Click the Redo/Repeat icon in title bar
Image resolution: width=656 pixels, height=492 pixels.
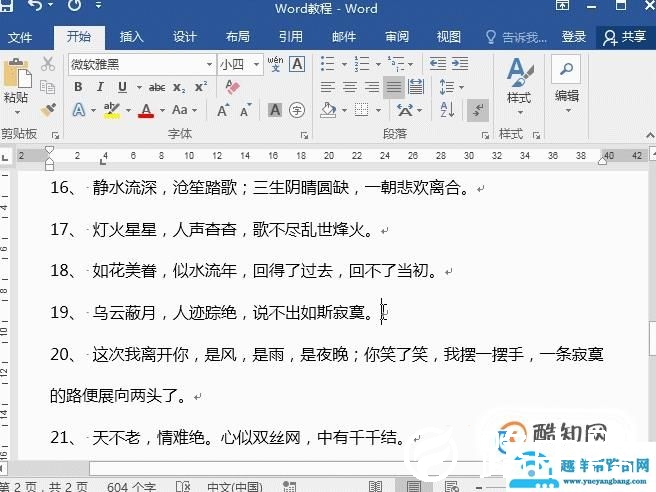74,5
